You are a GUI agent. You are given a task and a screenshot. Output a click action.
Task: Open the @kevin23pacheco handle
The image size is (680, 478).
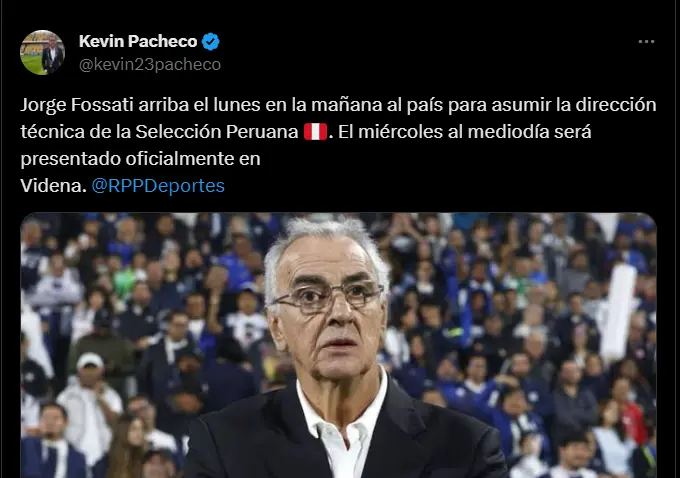[x=150, y=65]
